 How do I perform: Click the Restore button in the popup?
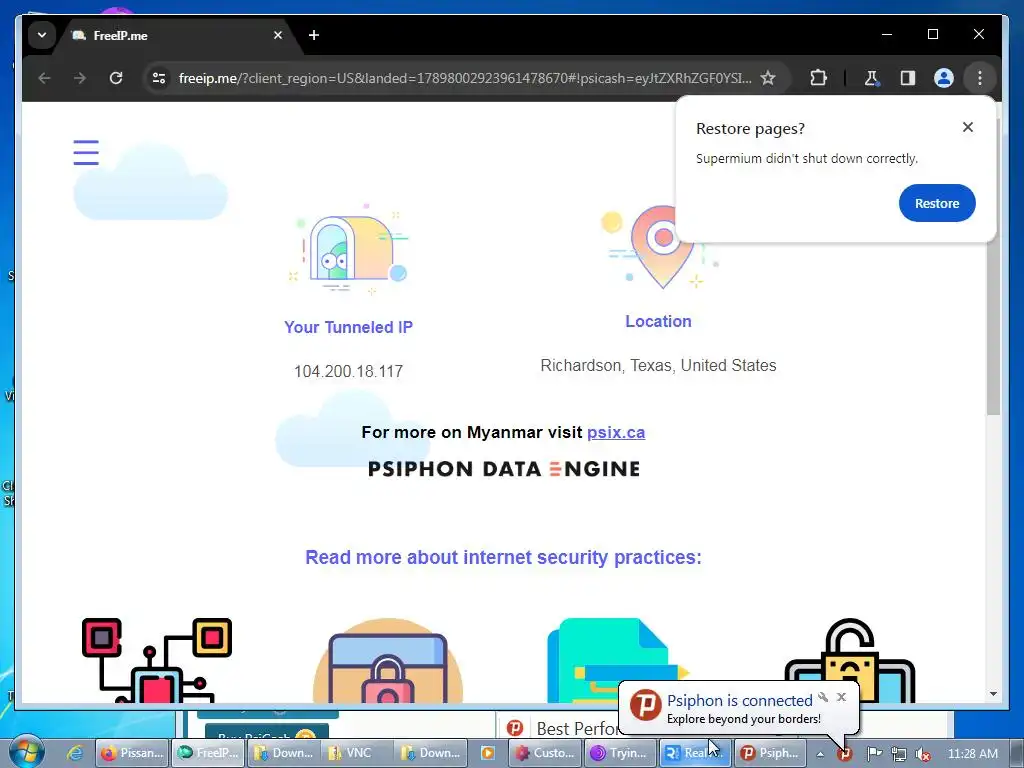[937, 203]
